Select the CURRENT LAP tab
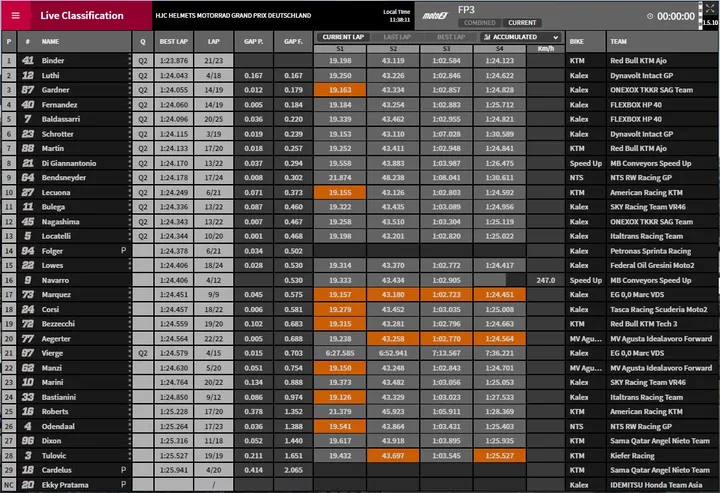The image size is (720, 493). tap(343, 37)
